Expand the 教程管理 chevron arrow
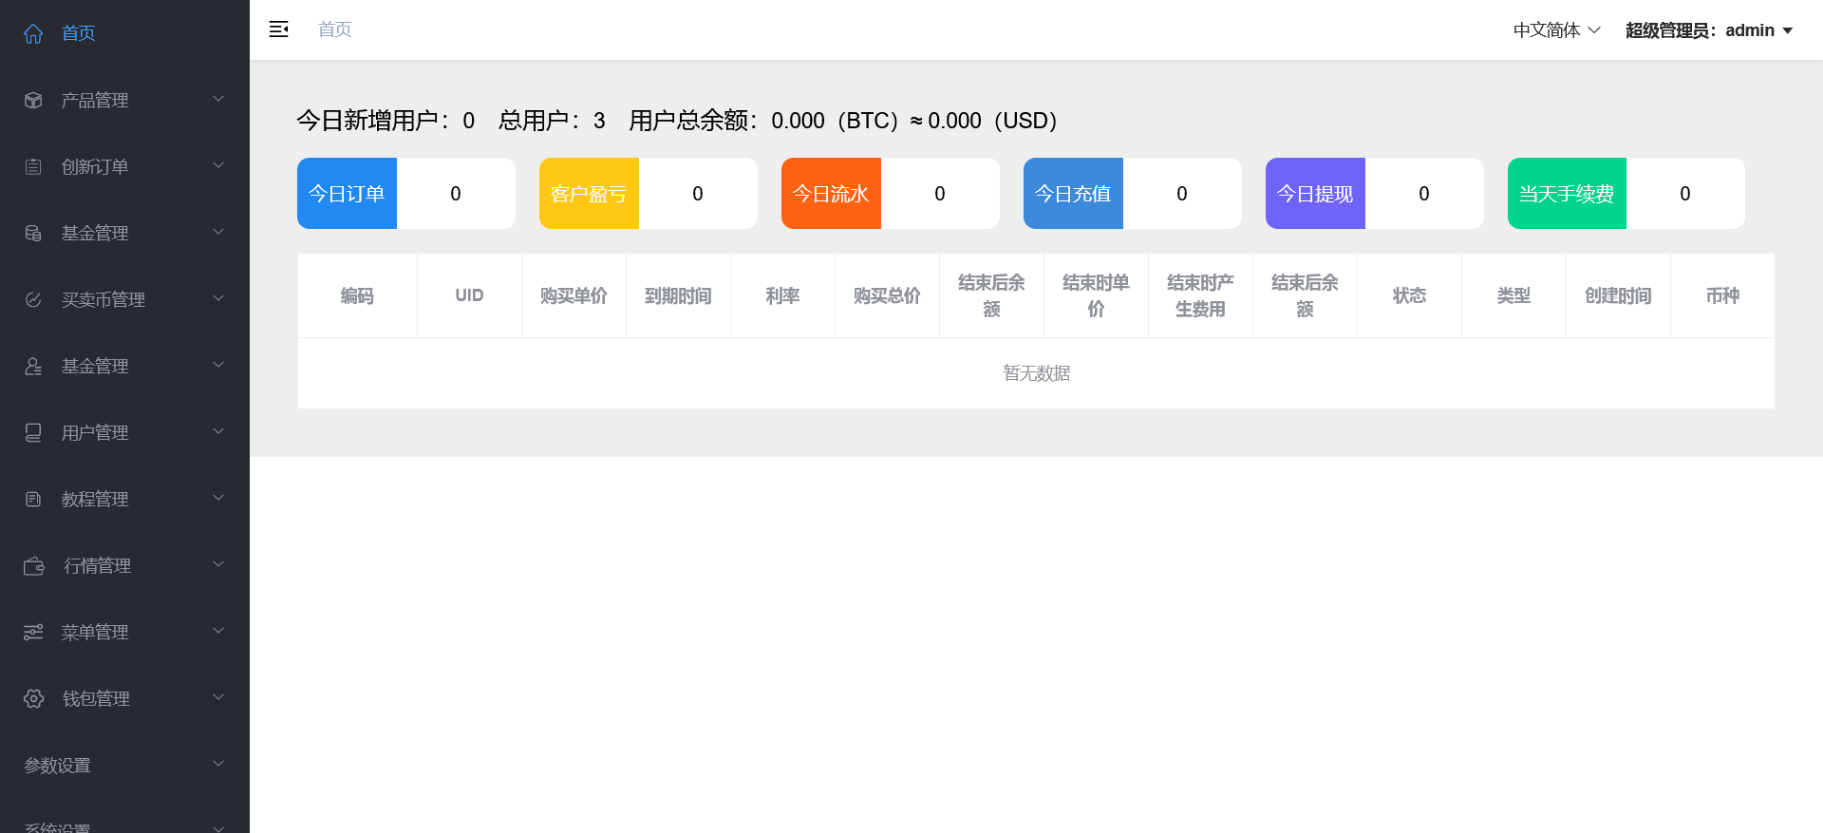 (218, 498)
